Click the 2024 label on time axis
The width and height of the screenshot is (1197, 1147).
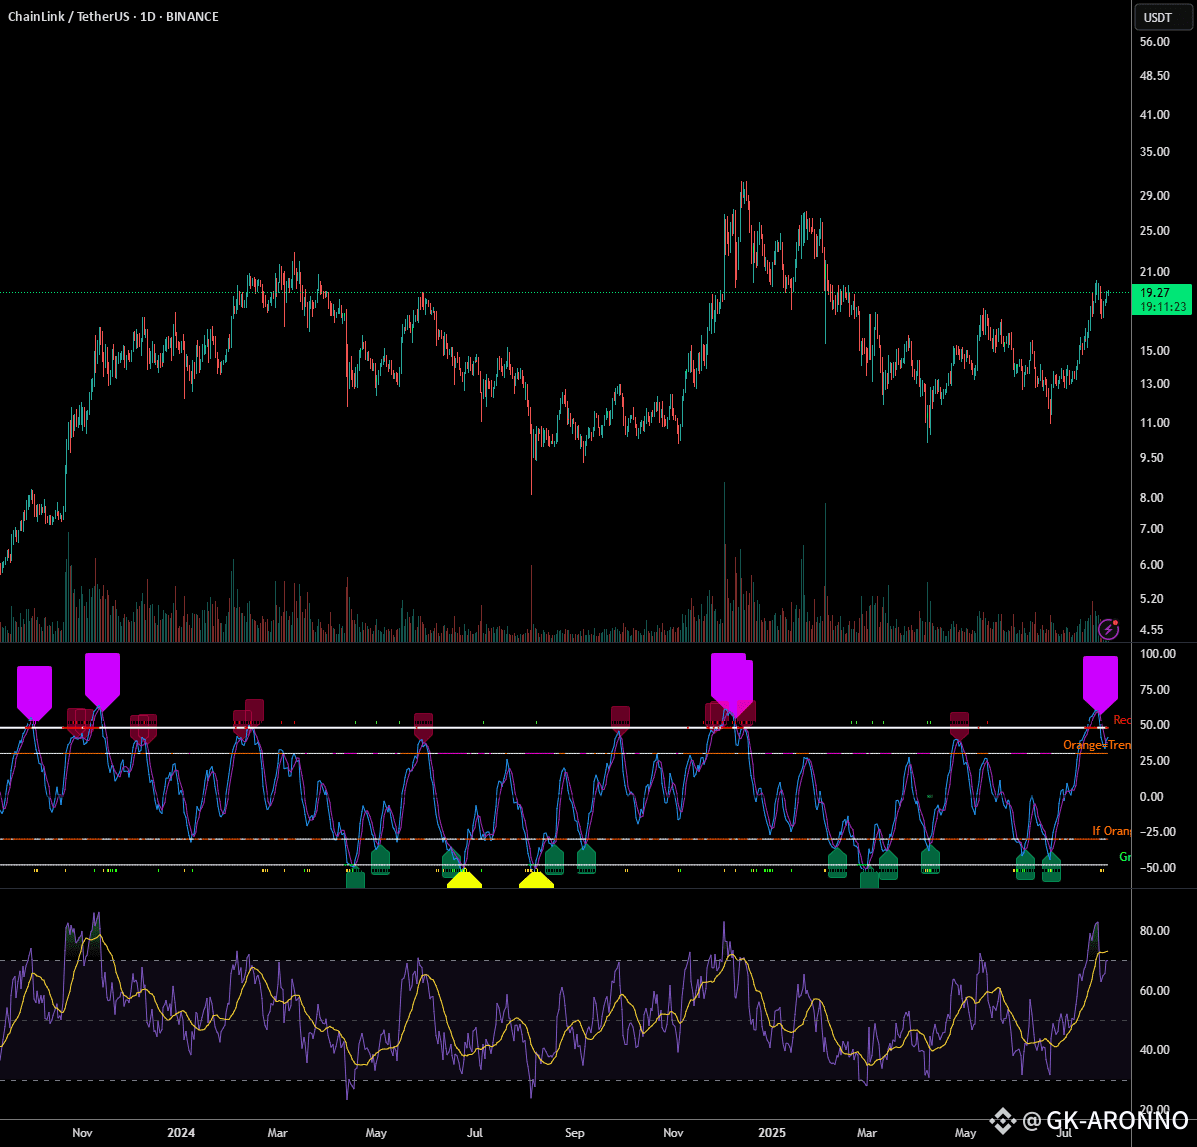(x=181, y=1133)
